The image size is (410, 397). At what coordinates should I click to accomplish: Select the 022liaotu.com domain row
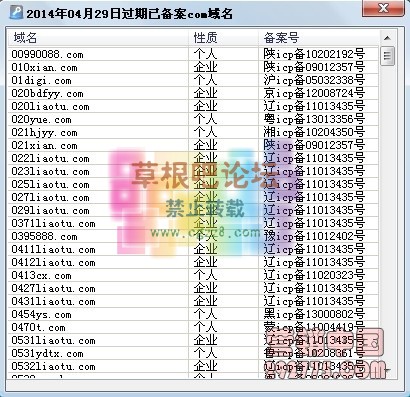193,158
